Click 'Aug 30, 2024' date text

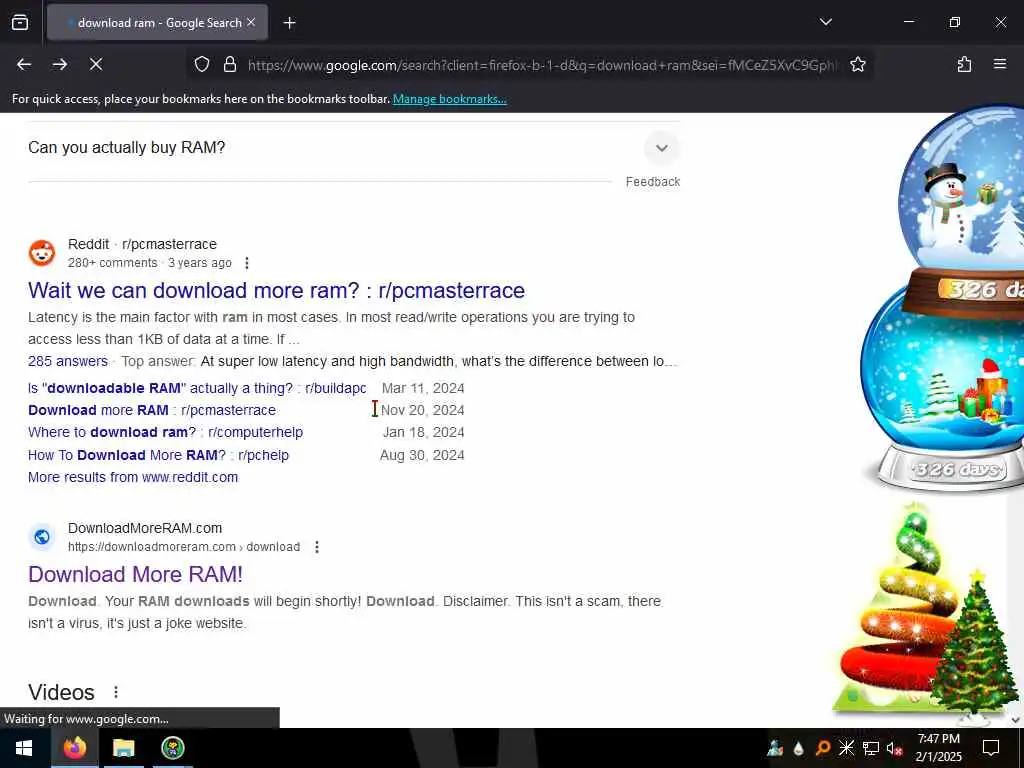(x=422, y=455)
